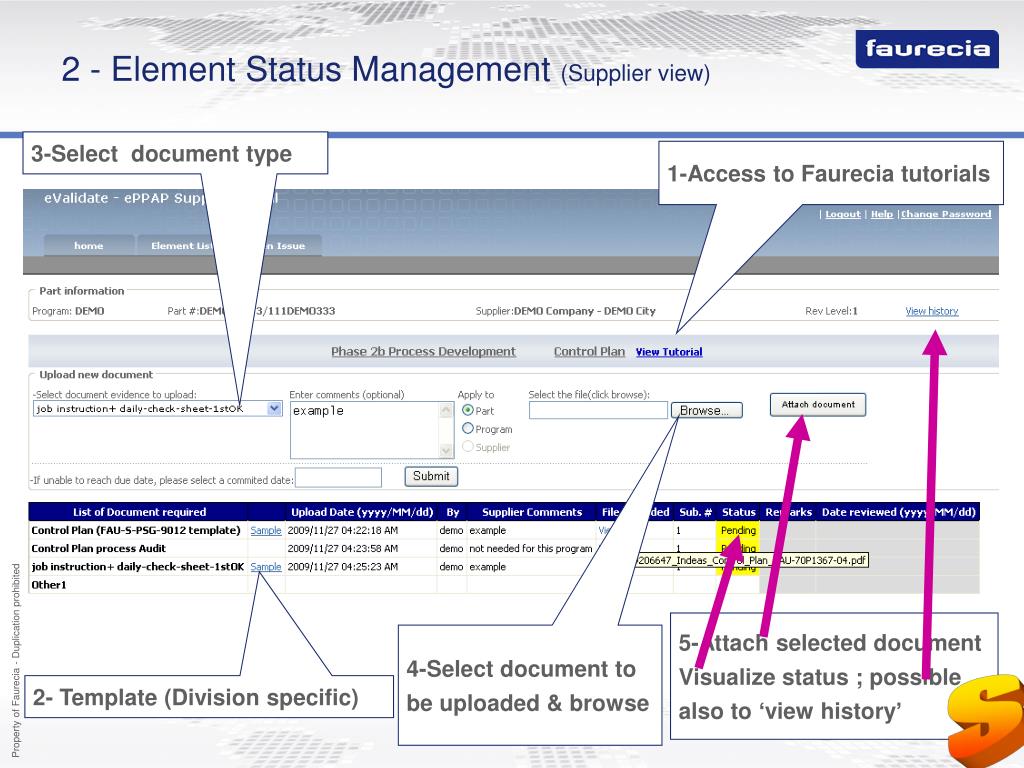
Task: Open the Help link
Action: [882, 214]
